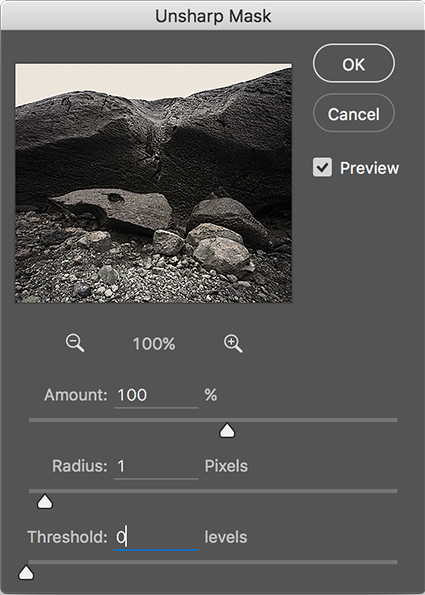Click the Radius slider handle
The width and height of the screenshot is (425, 595).
coord(45,502)
